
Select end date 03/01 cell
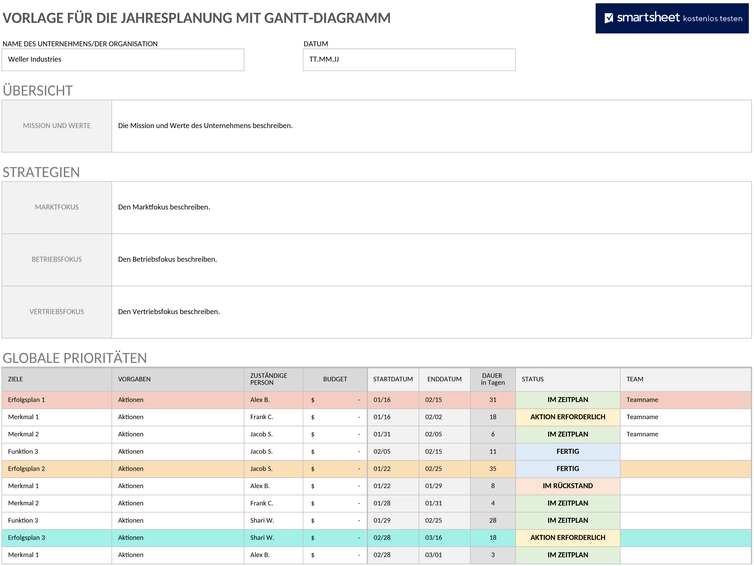pyautogui.click(x=444, y=555)
